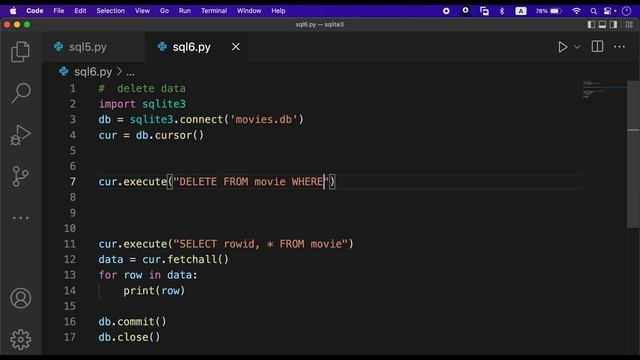Open the Bluetooth menu bar icon
Screen dimensions: 640x360
click(502, 11)
